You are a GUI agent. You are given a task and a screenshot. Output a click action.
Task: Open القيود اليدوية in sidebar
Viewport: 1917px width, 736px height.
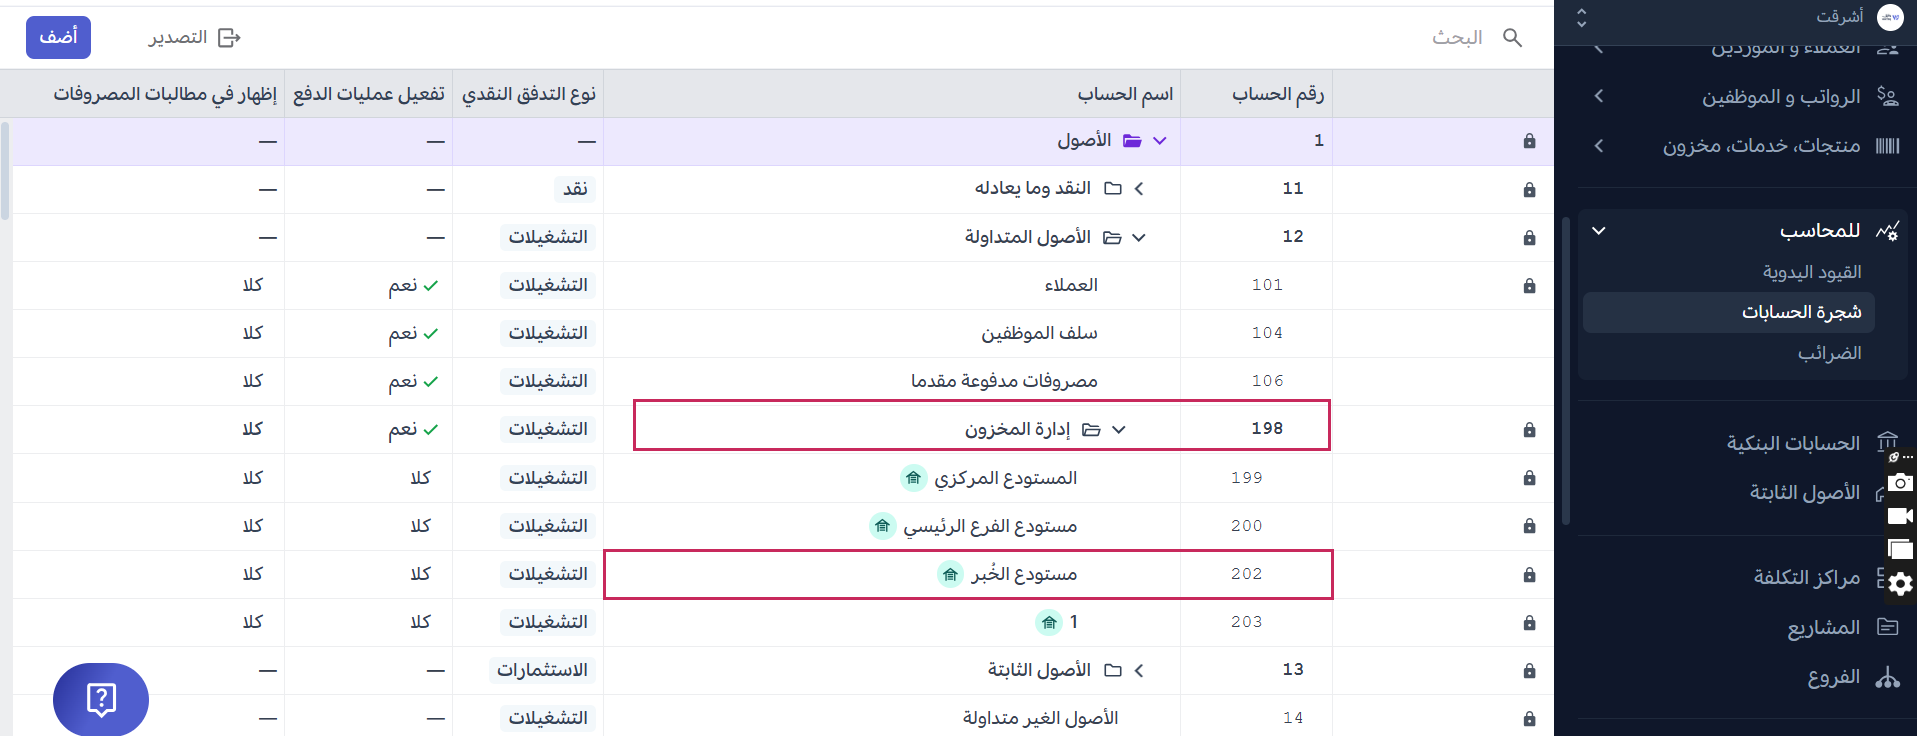(x=1811, y=272)
